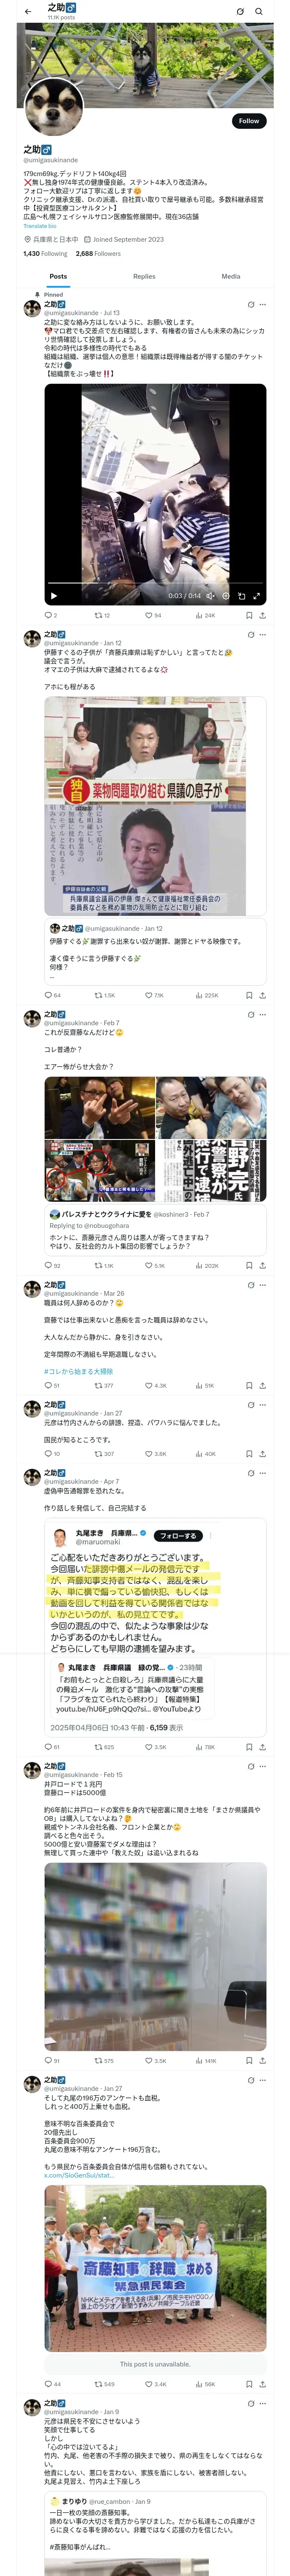
Task: Toggle fullscreen on pinned video
Action: tap(256, 596)
